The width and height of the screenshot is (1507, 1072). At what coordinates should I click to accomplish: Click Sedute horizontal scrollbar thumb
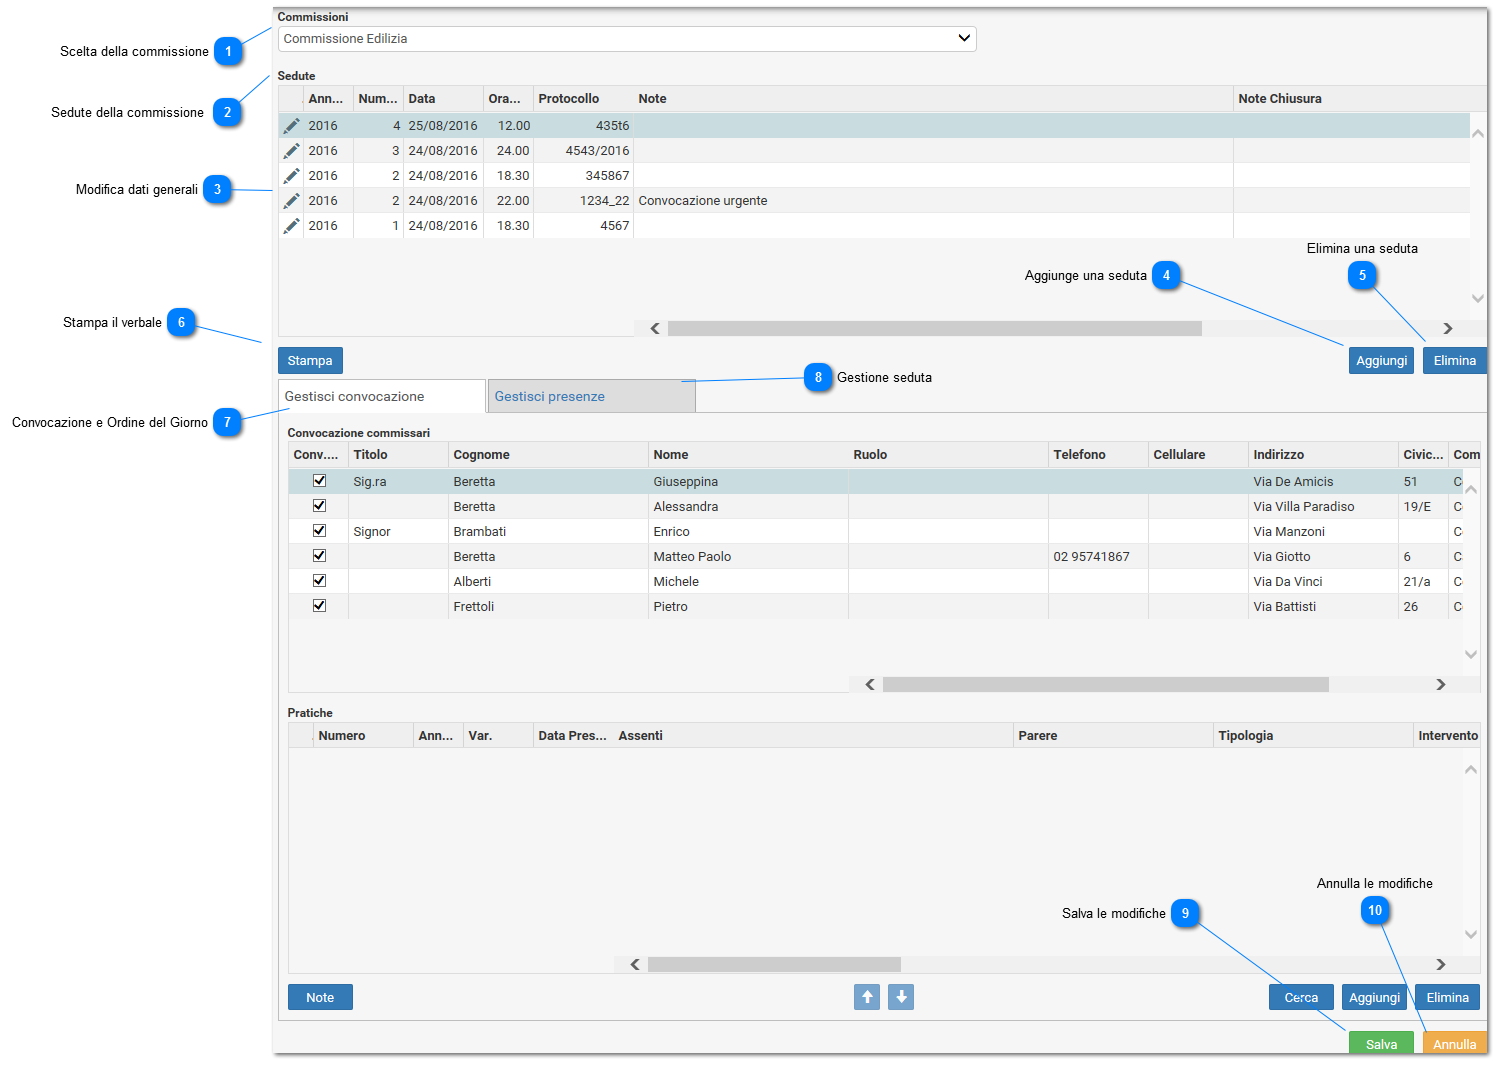935,328
